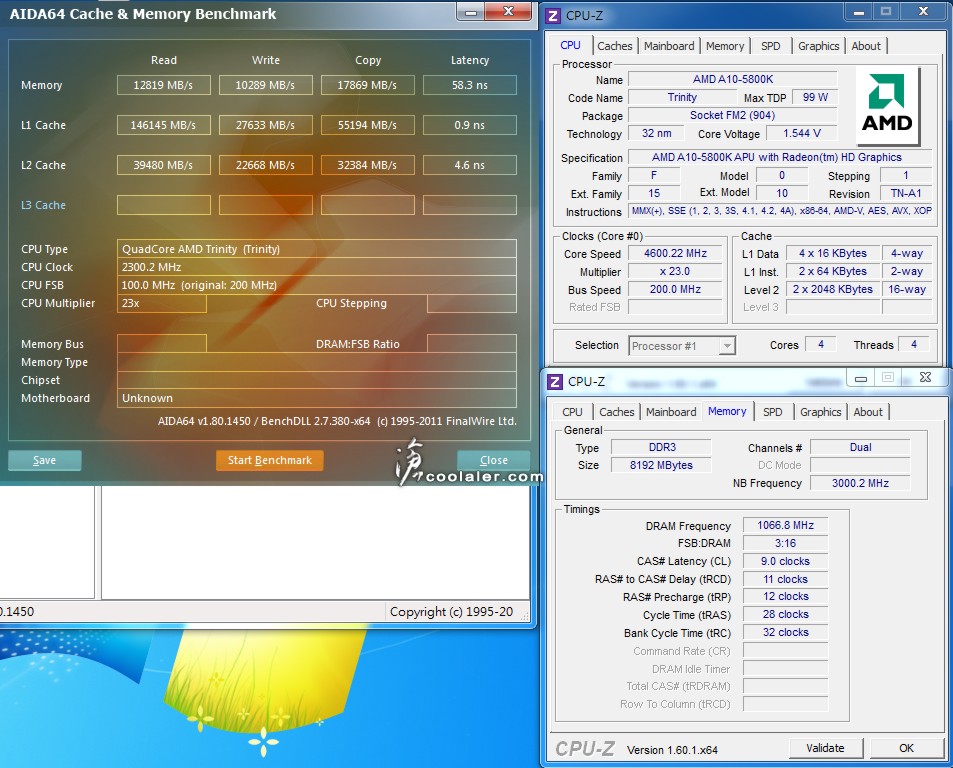Click the Name field AMD A10-5800K
This screenshot has width=953, height=768.
732,79
